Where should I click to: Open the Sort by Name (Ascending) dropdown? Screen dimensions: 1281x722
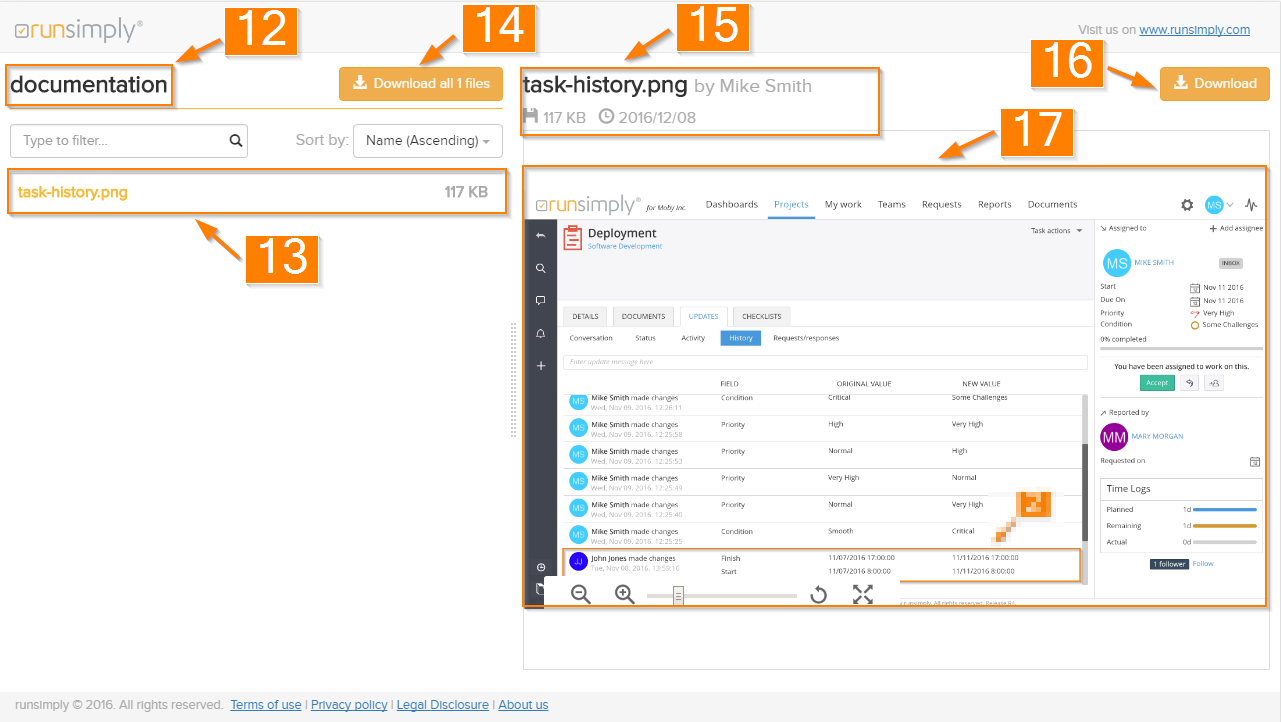tap(428, 141)
